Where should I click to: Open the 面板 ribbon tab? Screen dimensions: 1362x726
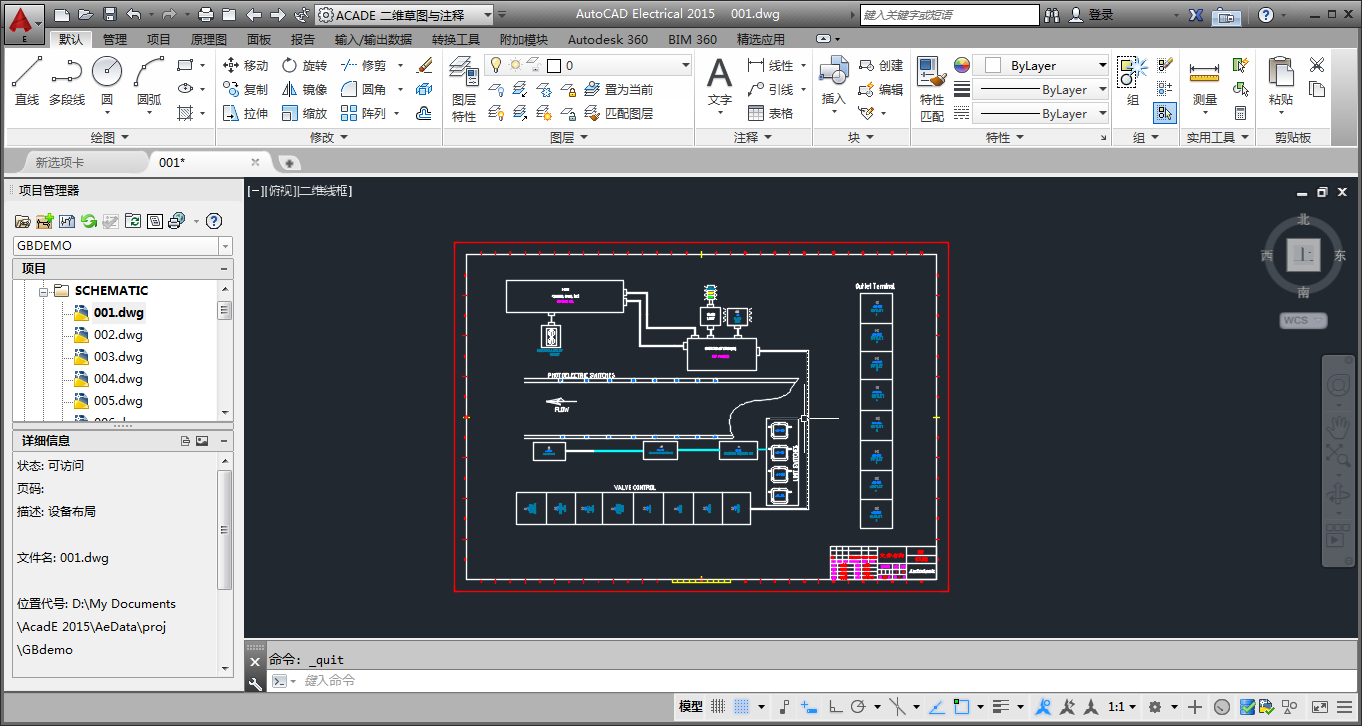pos(259,39)
